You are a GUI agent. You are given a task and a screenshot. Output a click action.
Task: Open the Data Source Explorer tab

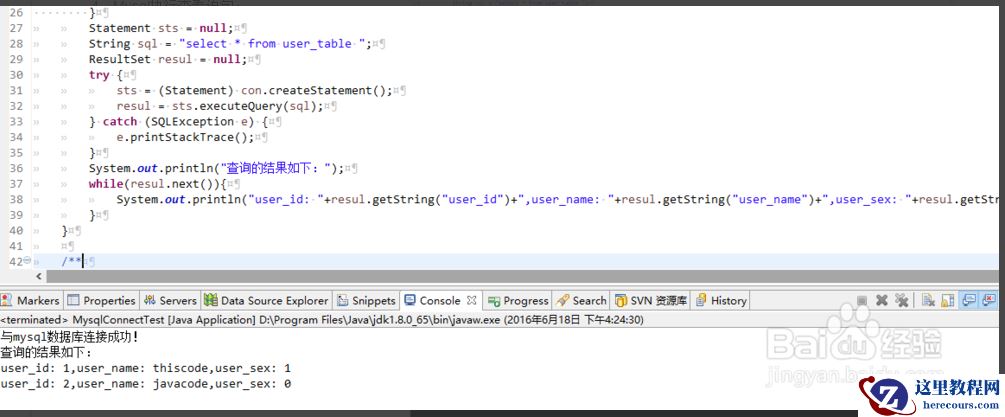pyautogui.click(x=267, y=300)
